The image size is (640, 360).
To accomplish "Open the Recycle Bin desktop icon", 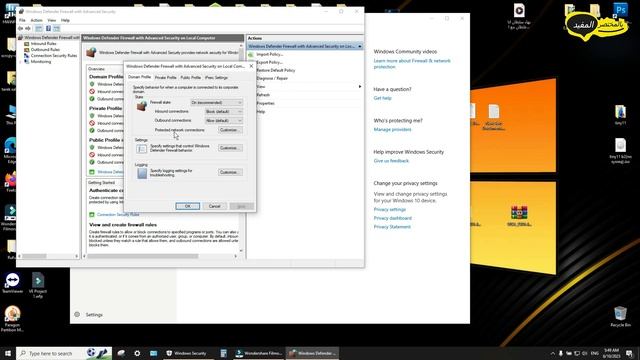I will (620, 317).
